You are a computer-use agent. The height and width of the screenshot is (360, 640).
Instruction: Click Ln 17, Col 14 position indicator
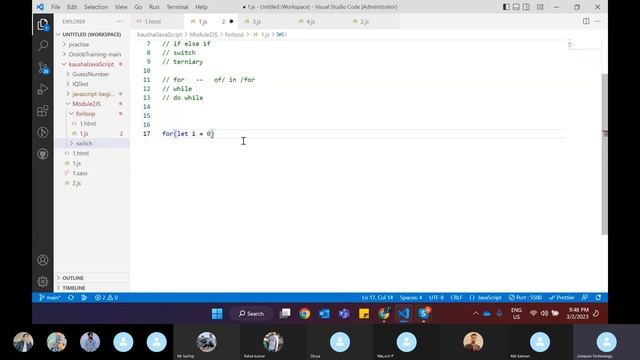coord(377,298)
